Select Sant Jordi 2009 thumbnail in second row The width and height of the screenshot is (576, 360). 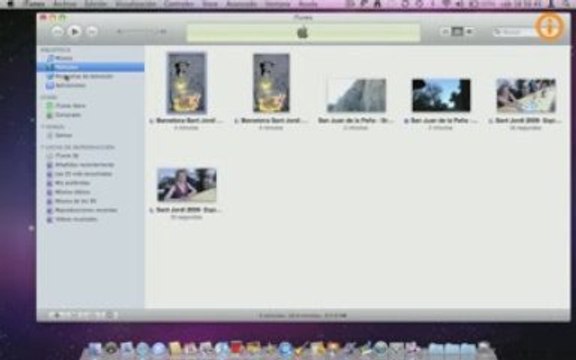(187, 185)
